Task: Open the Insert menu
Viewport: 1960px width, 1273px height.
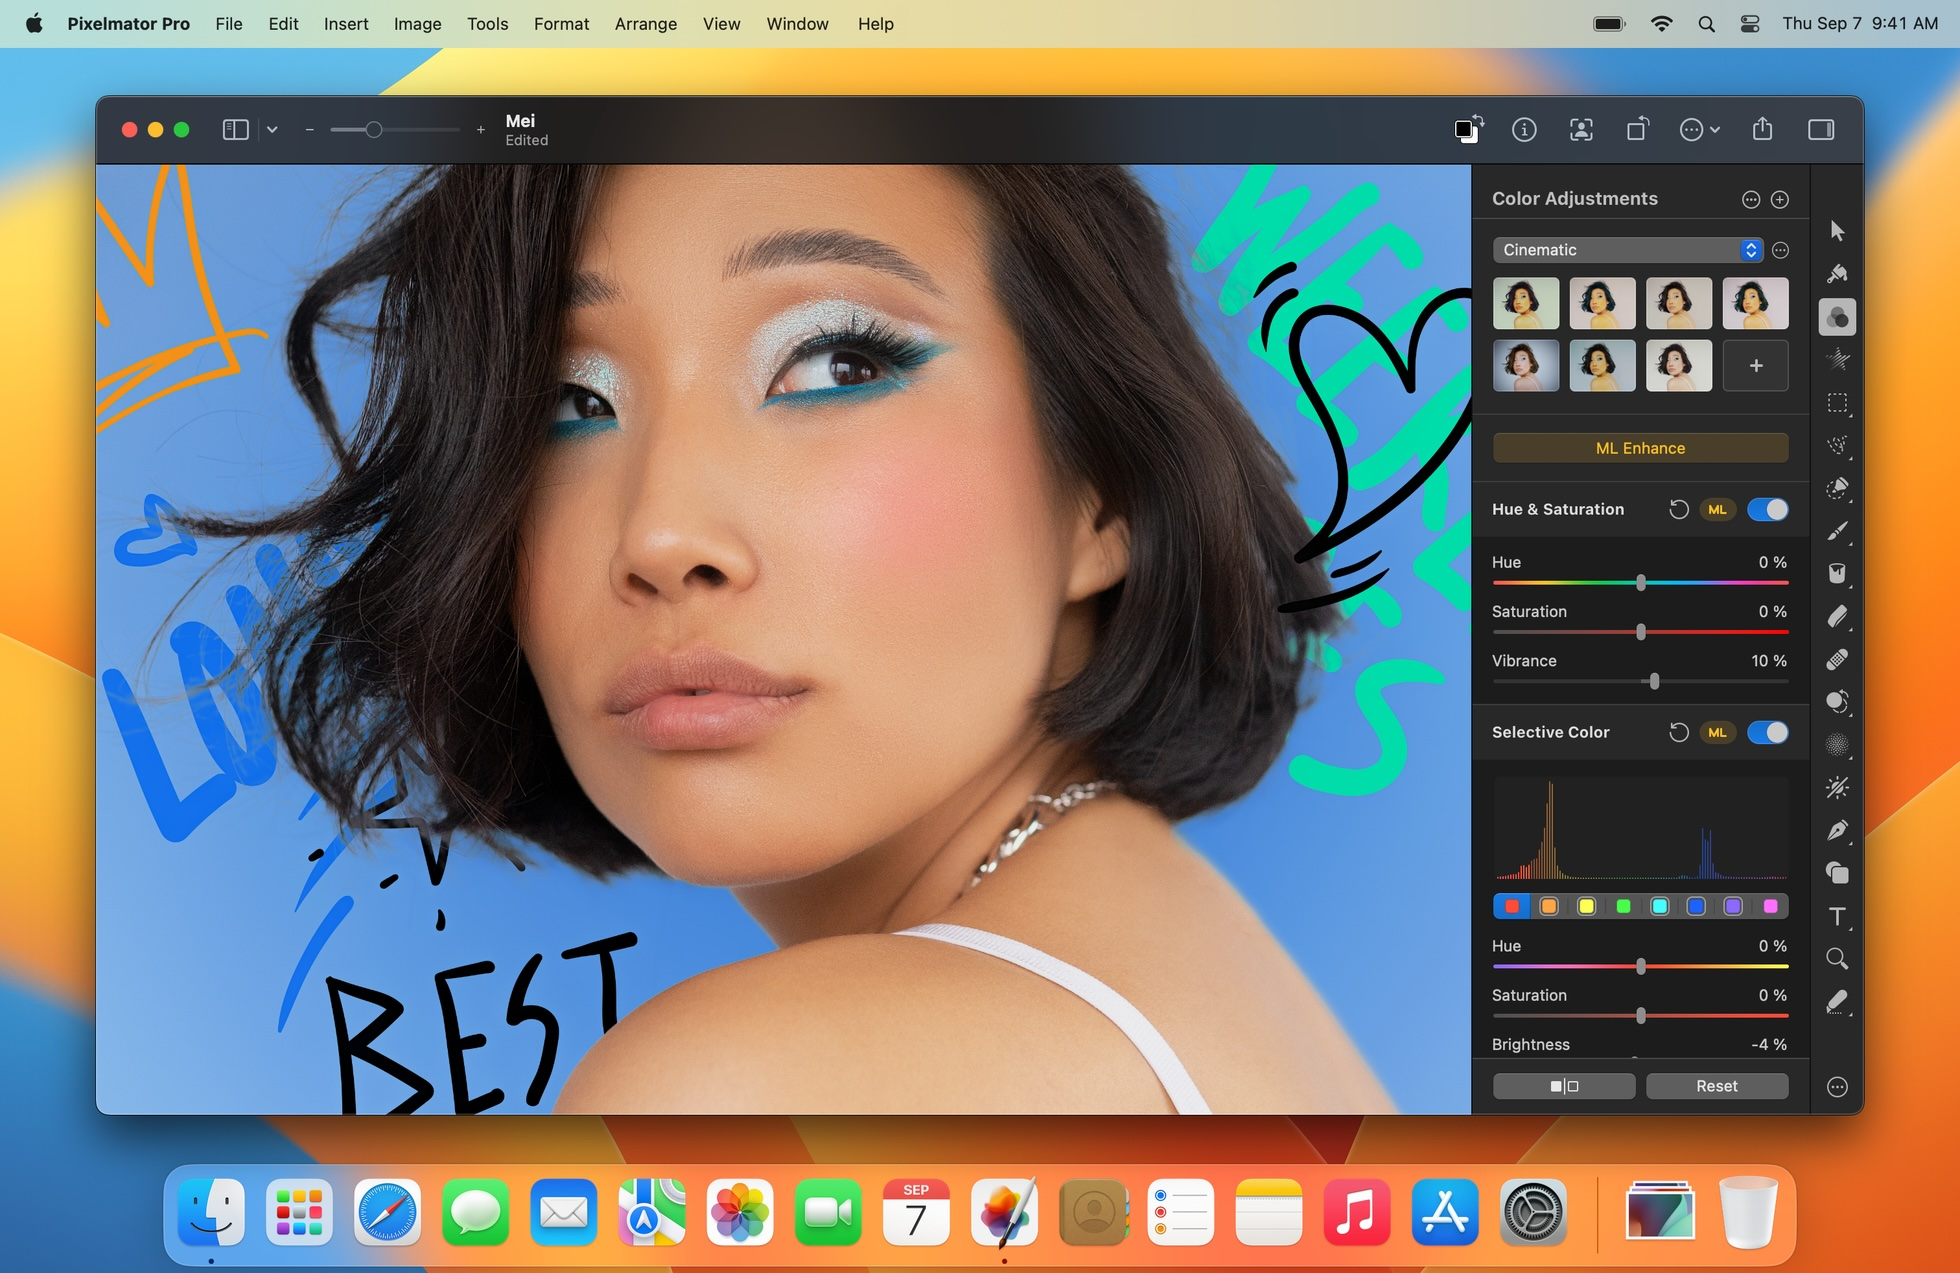Action: coord(346,23)
